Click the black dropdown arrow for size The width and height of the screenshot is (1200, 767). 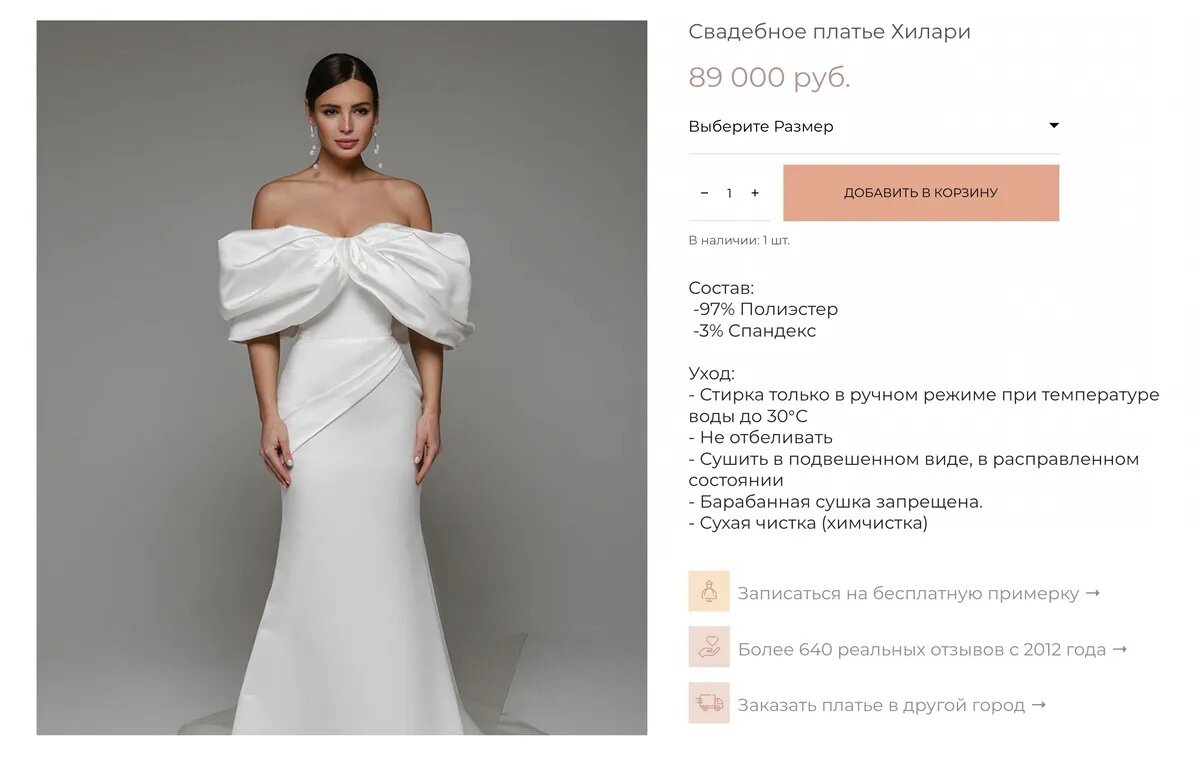coord(1053,126)
